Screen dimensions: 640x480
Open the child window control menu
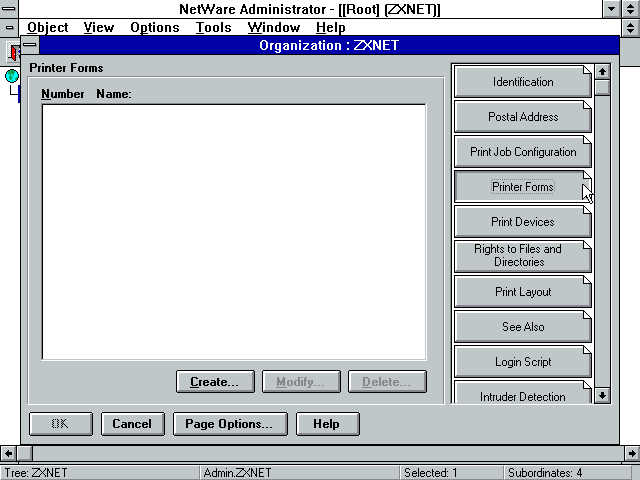9,27
